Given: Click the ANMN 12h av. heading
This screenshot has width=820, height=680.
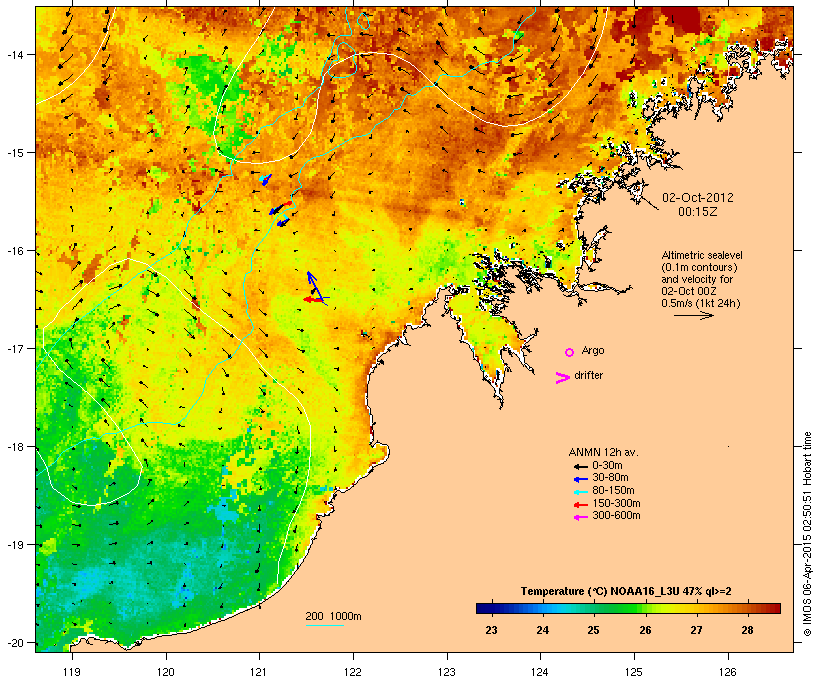Looking at the screenshot, I should [x=603, y=452].
